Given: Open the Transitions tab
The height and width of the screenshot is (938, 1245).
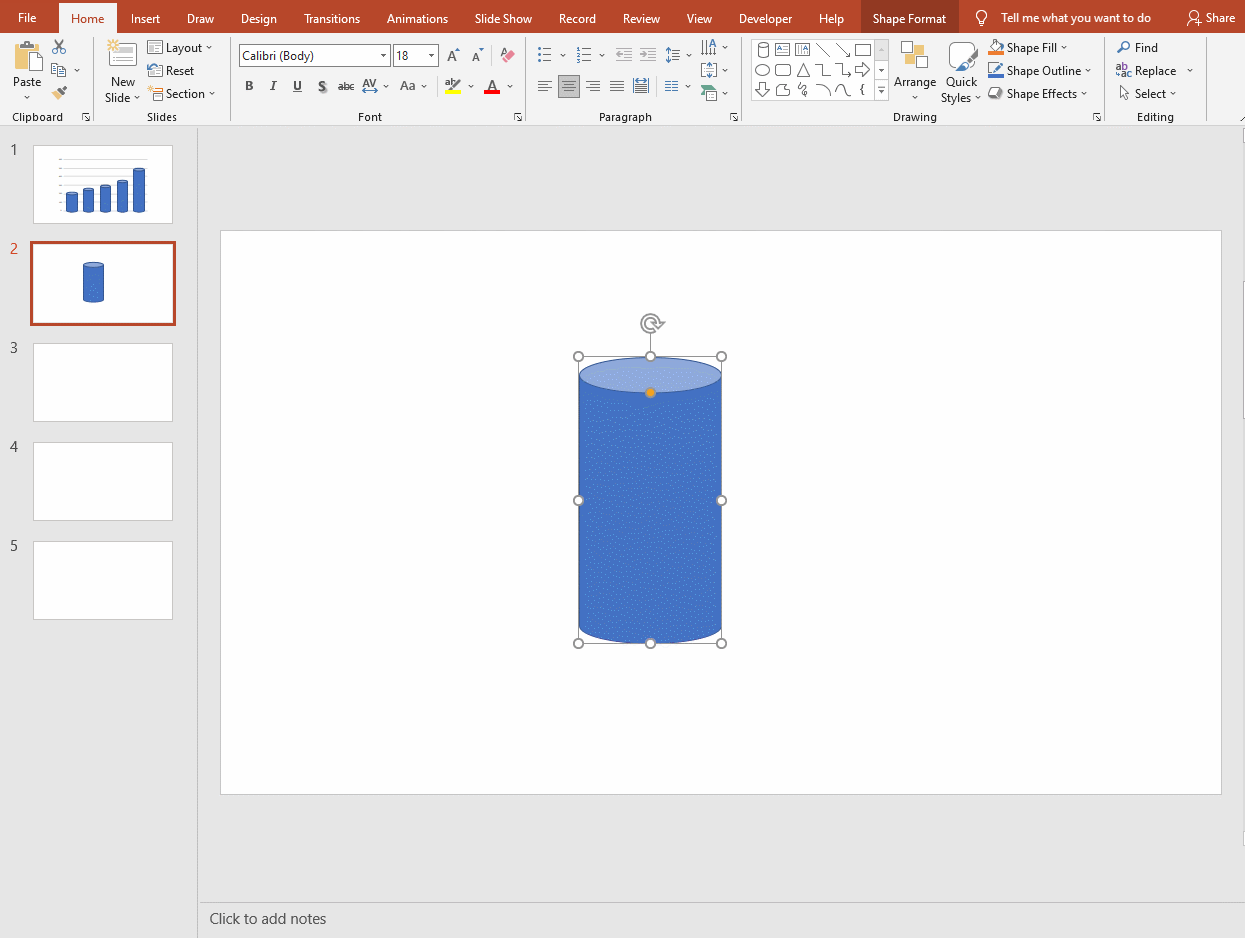Looking at the screenshot, I should (x=332, y=18).
